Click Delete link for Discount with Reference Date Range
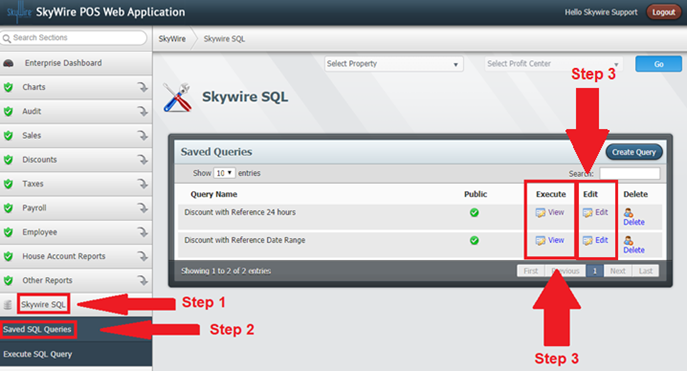The image size is (687, 371). (x=634, y=250)
